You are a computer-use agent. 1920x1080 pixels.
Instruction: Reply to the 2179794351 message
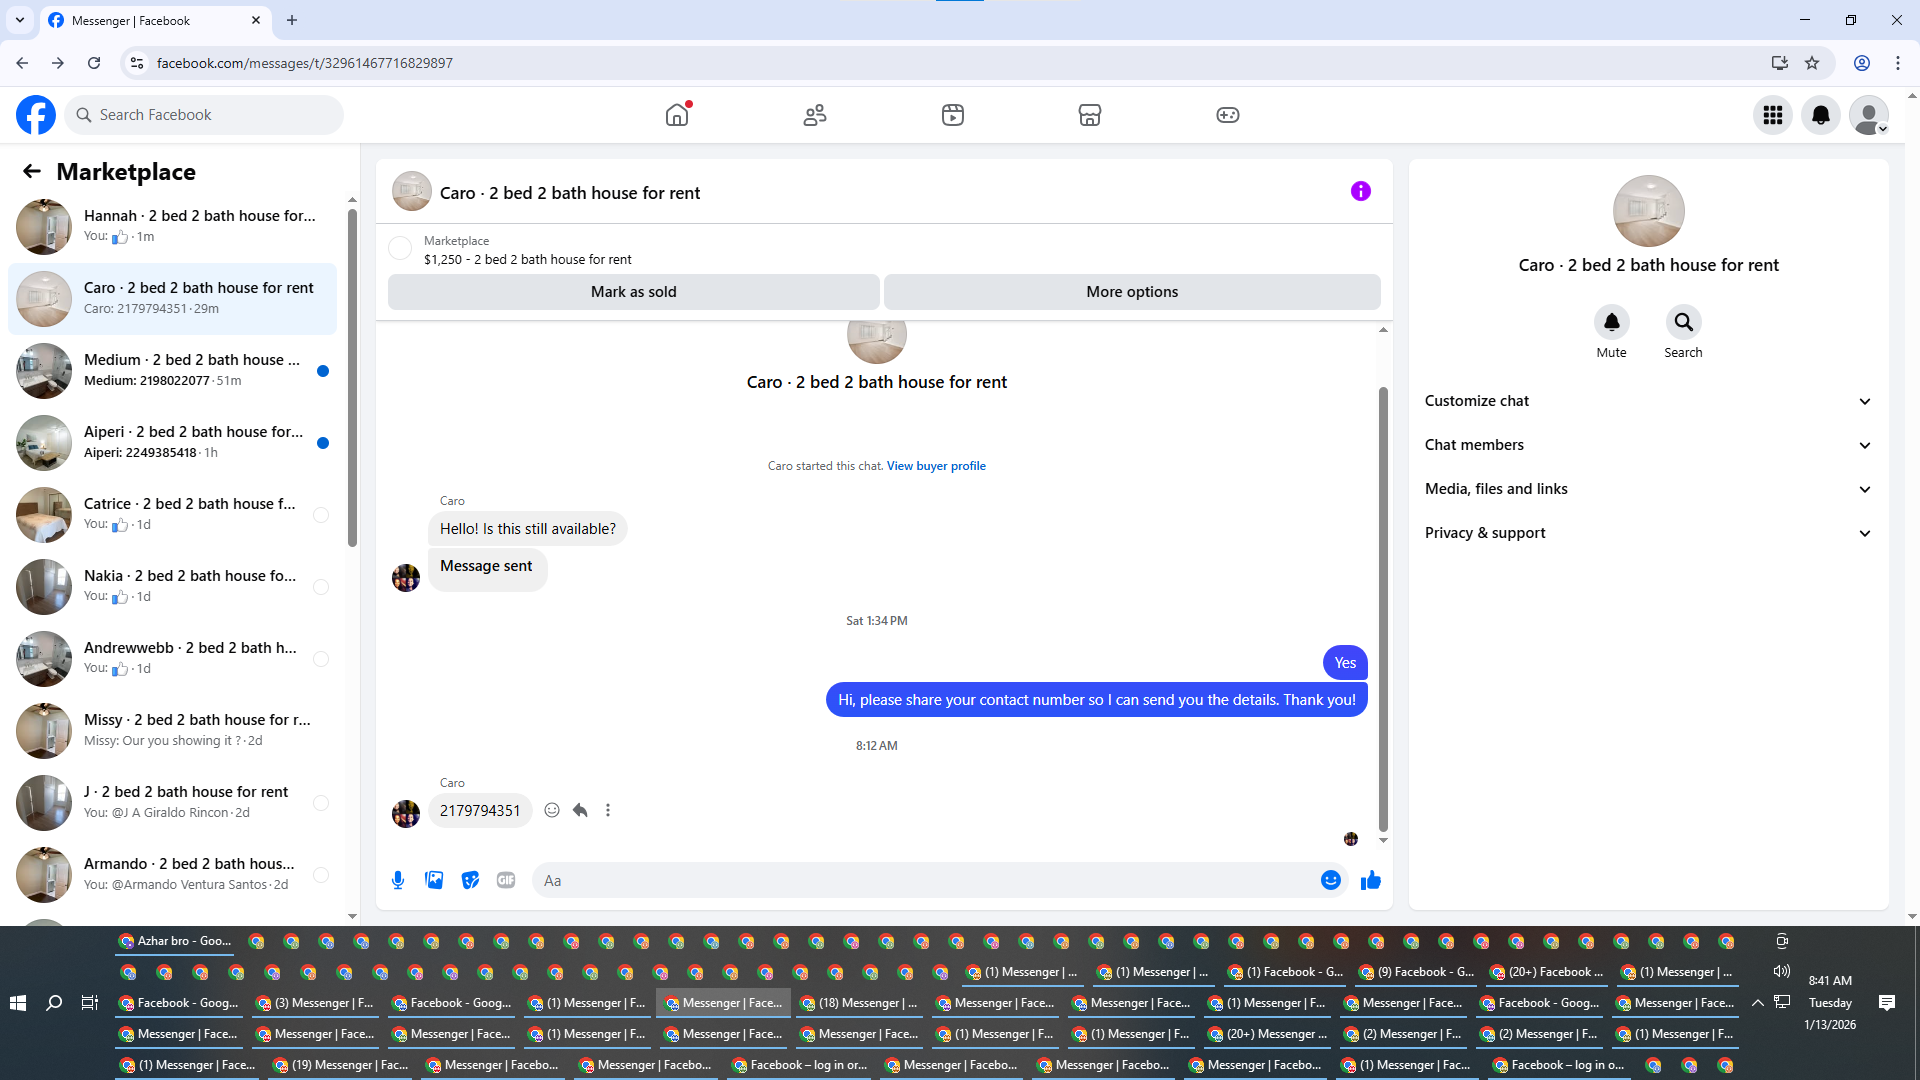580,810
